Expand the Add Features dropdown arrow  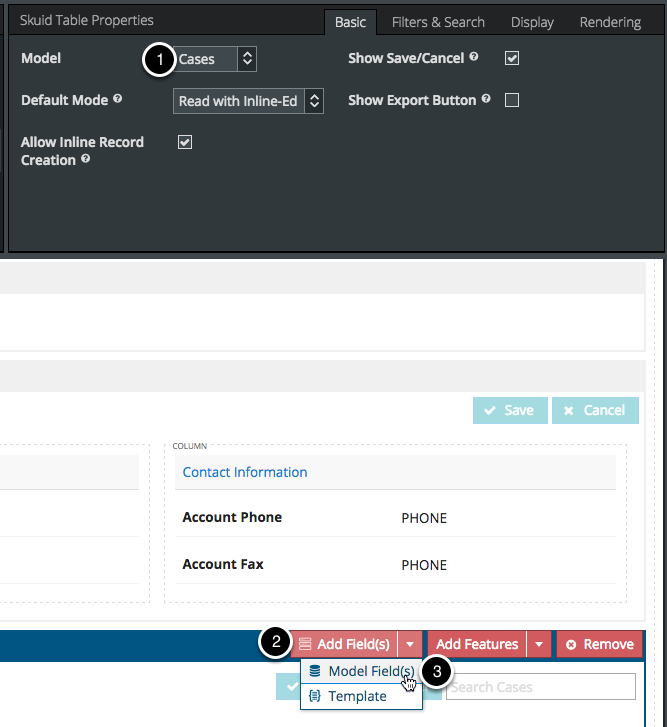[539, 644]
